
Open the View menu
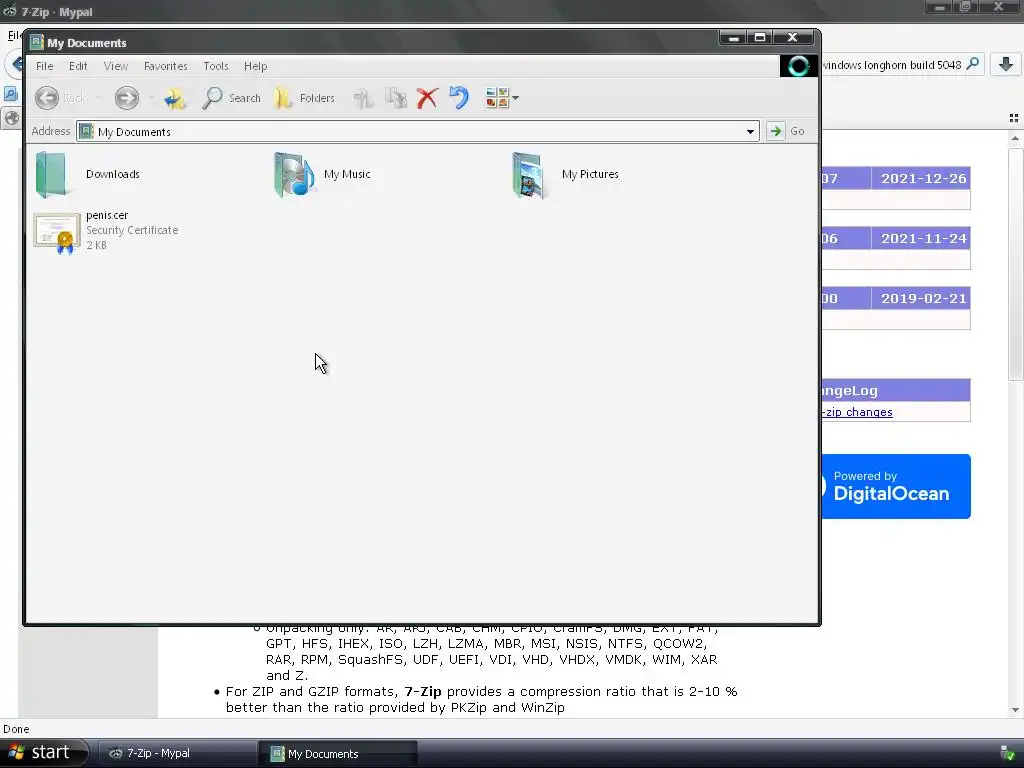point(116,66)
